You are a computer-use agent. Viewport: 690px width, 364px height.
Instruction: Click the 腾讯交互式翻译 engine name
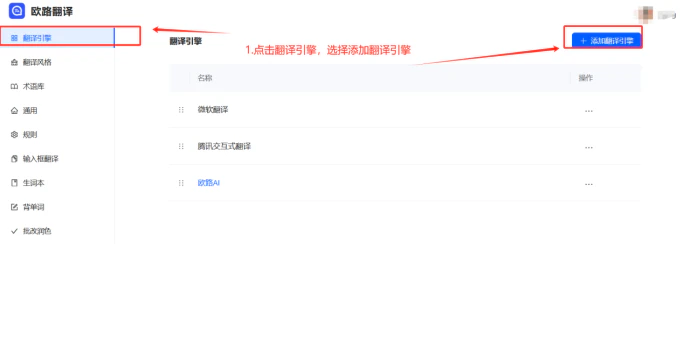pos(224,146)
